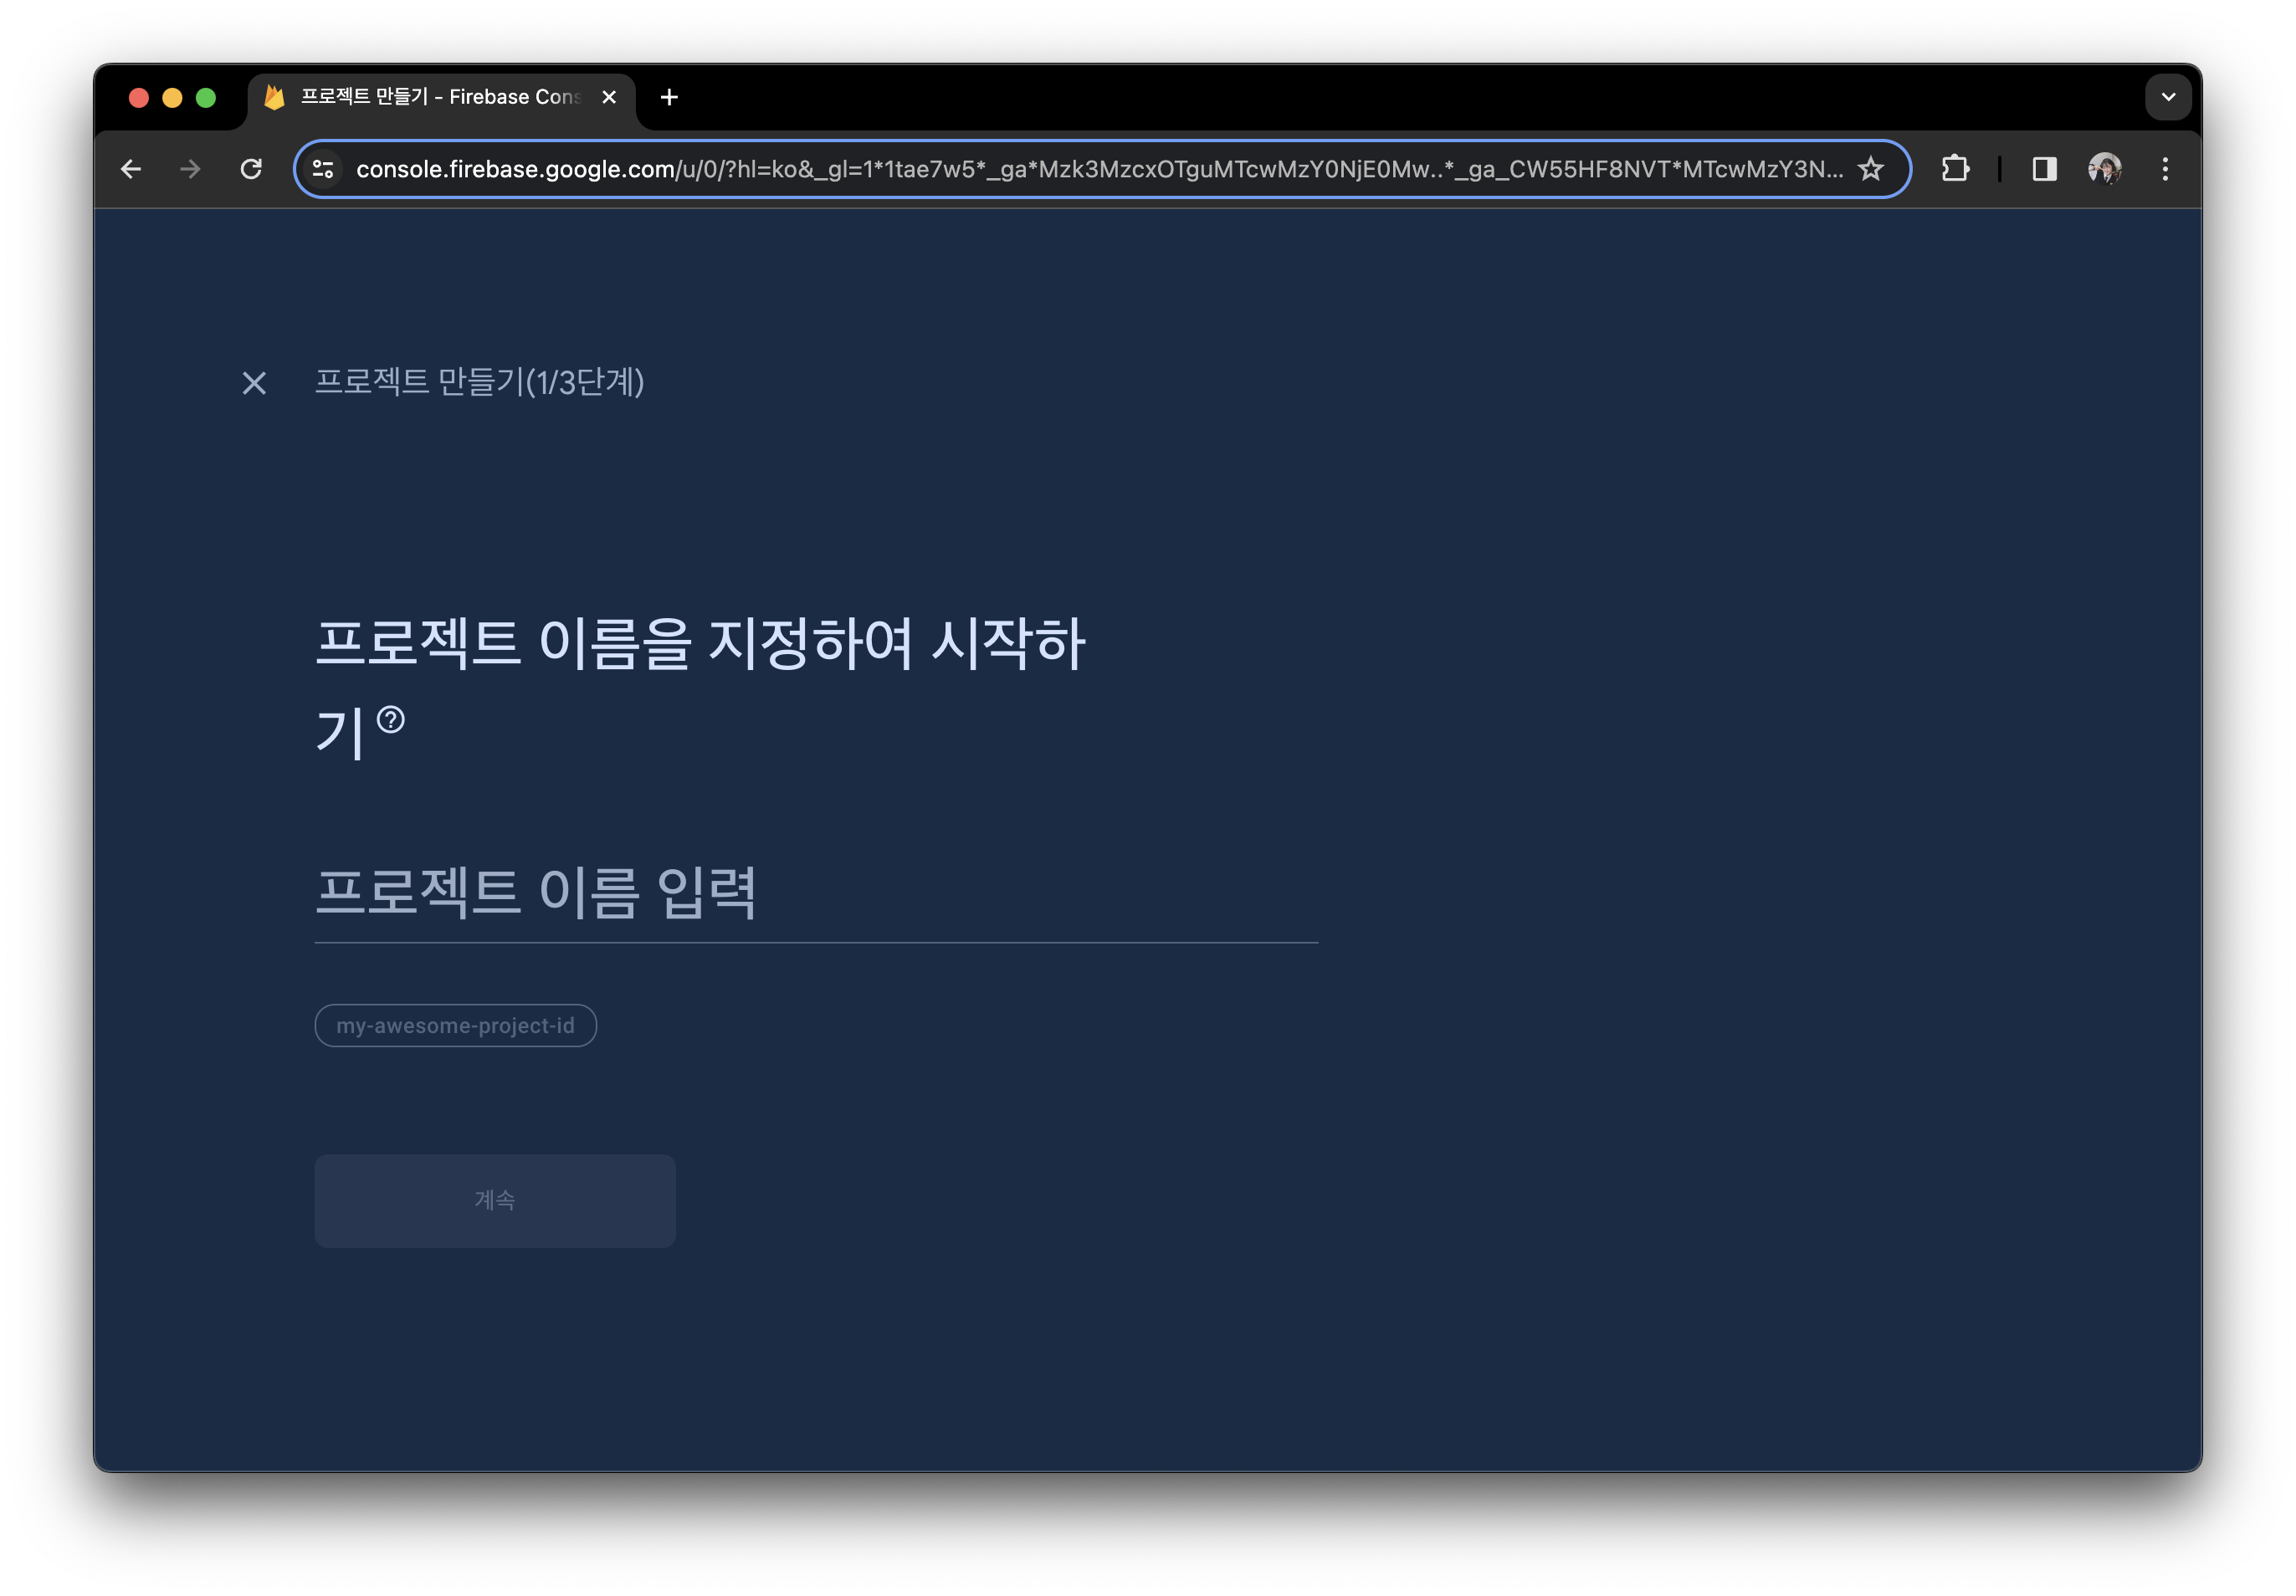Click the 계속 button
The height and width of the screenshot is (1596, 2296).
point(495,1200)
